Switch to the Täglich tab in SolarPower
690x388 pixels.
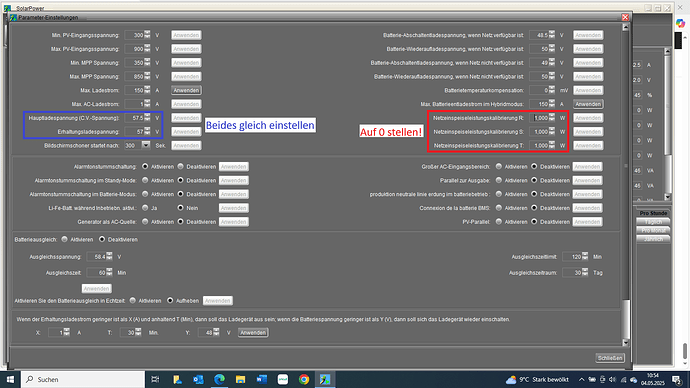coord(653,222)
